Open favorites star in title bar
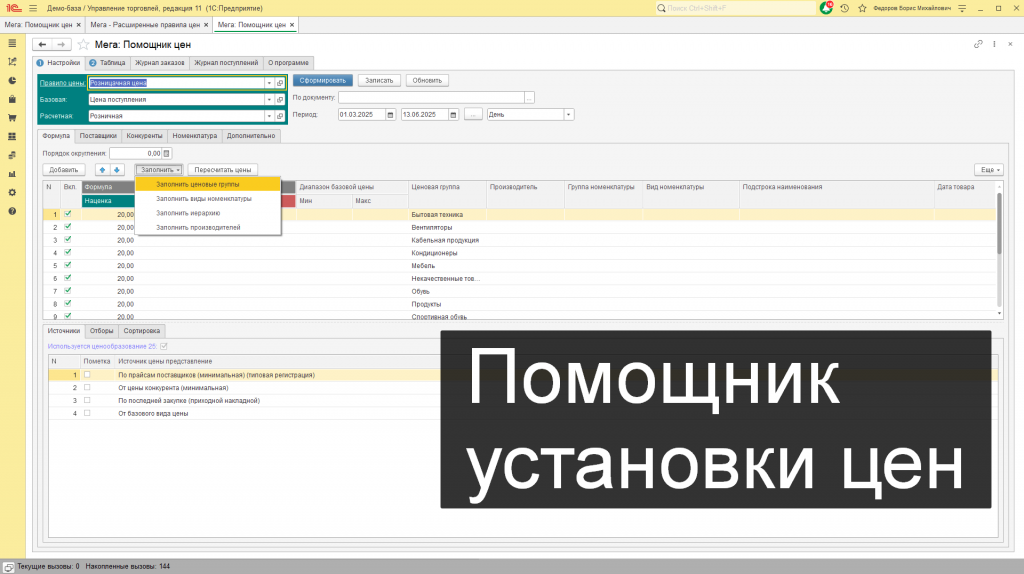 862,8
